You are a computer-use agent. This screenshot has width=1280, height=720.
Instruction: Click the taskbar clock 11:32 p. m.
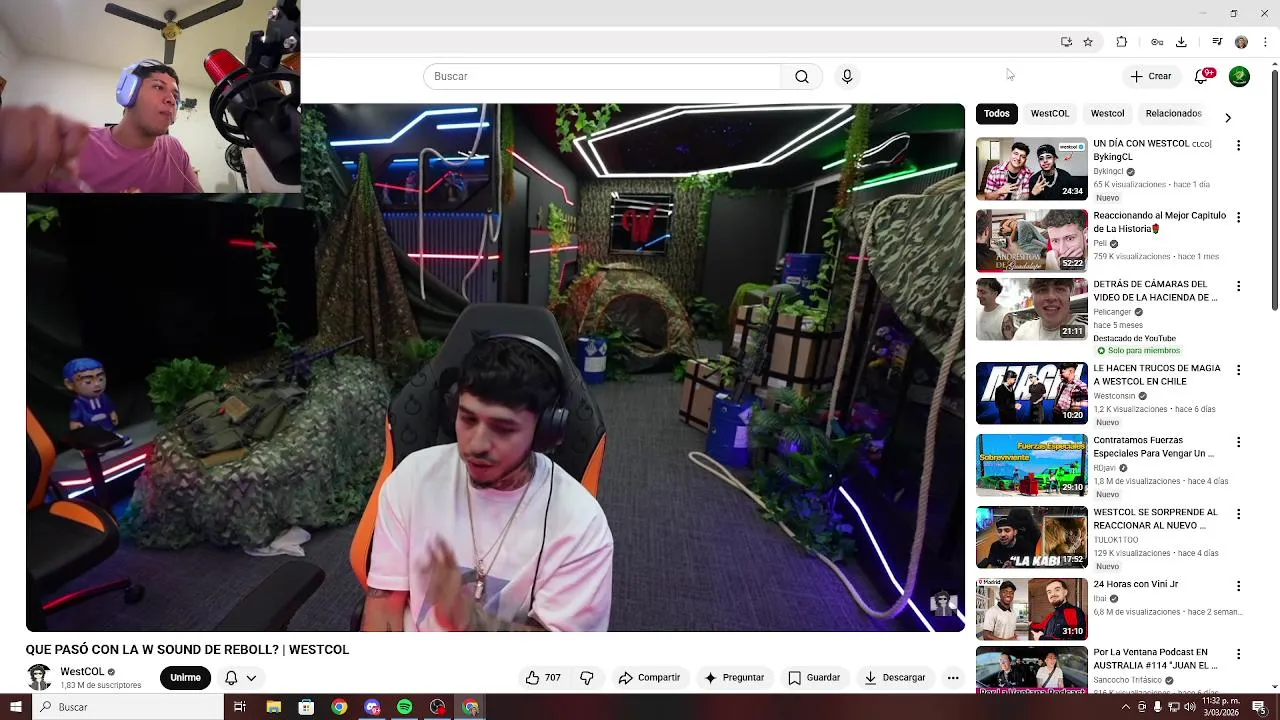tap(1222, 707)
